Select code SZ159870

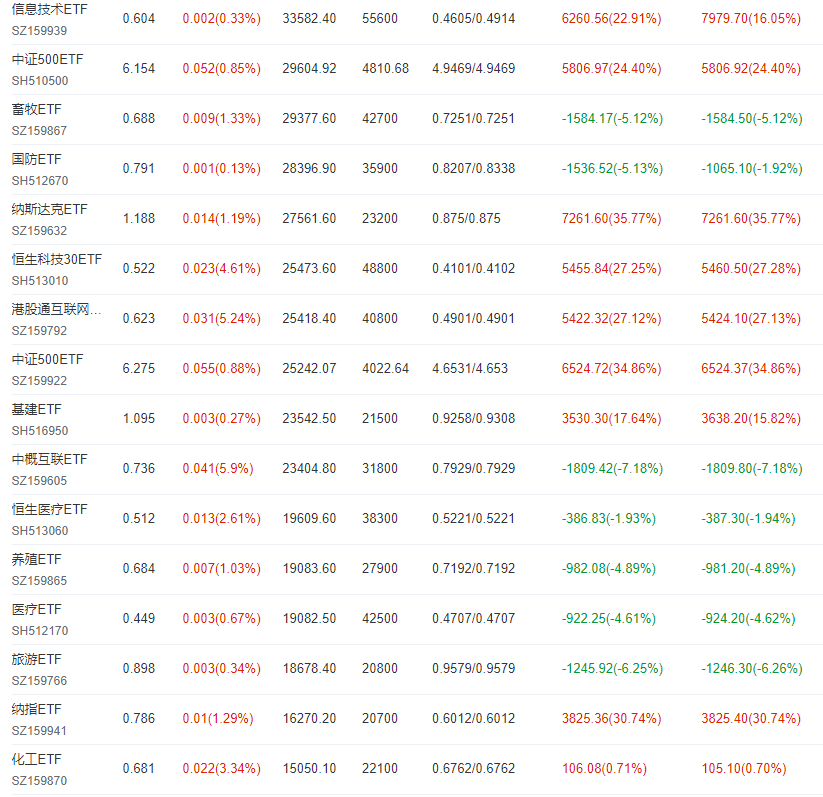[39, 781]
